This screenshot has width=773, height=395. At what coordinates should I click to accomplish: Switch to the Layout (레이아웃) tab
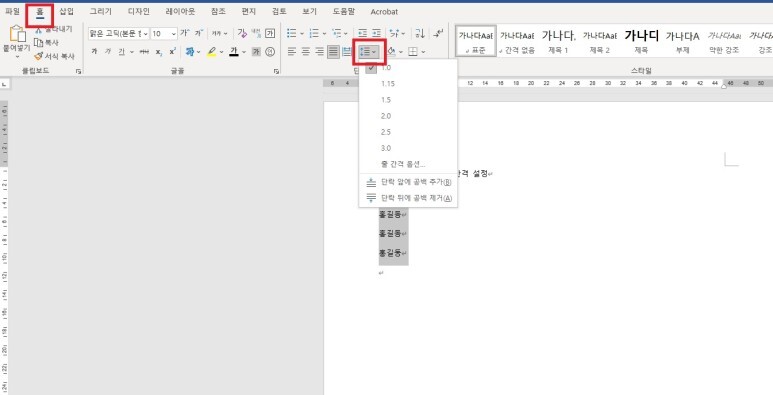(x=180, y=11)
